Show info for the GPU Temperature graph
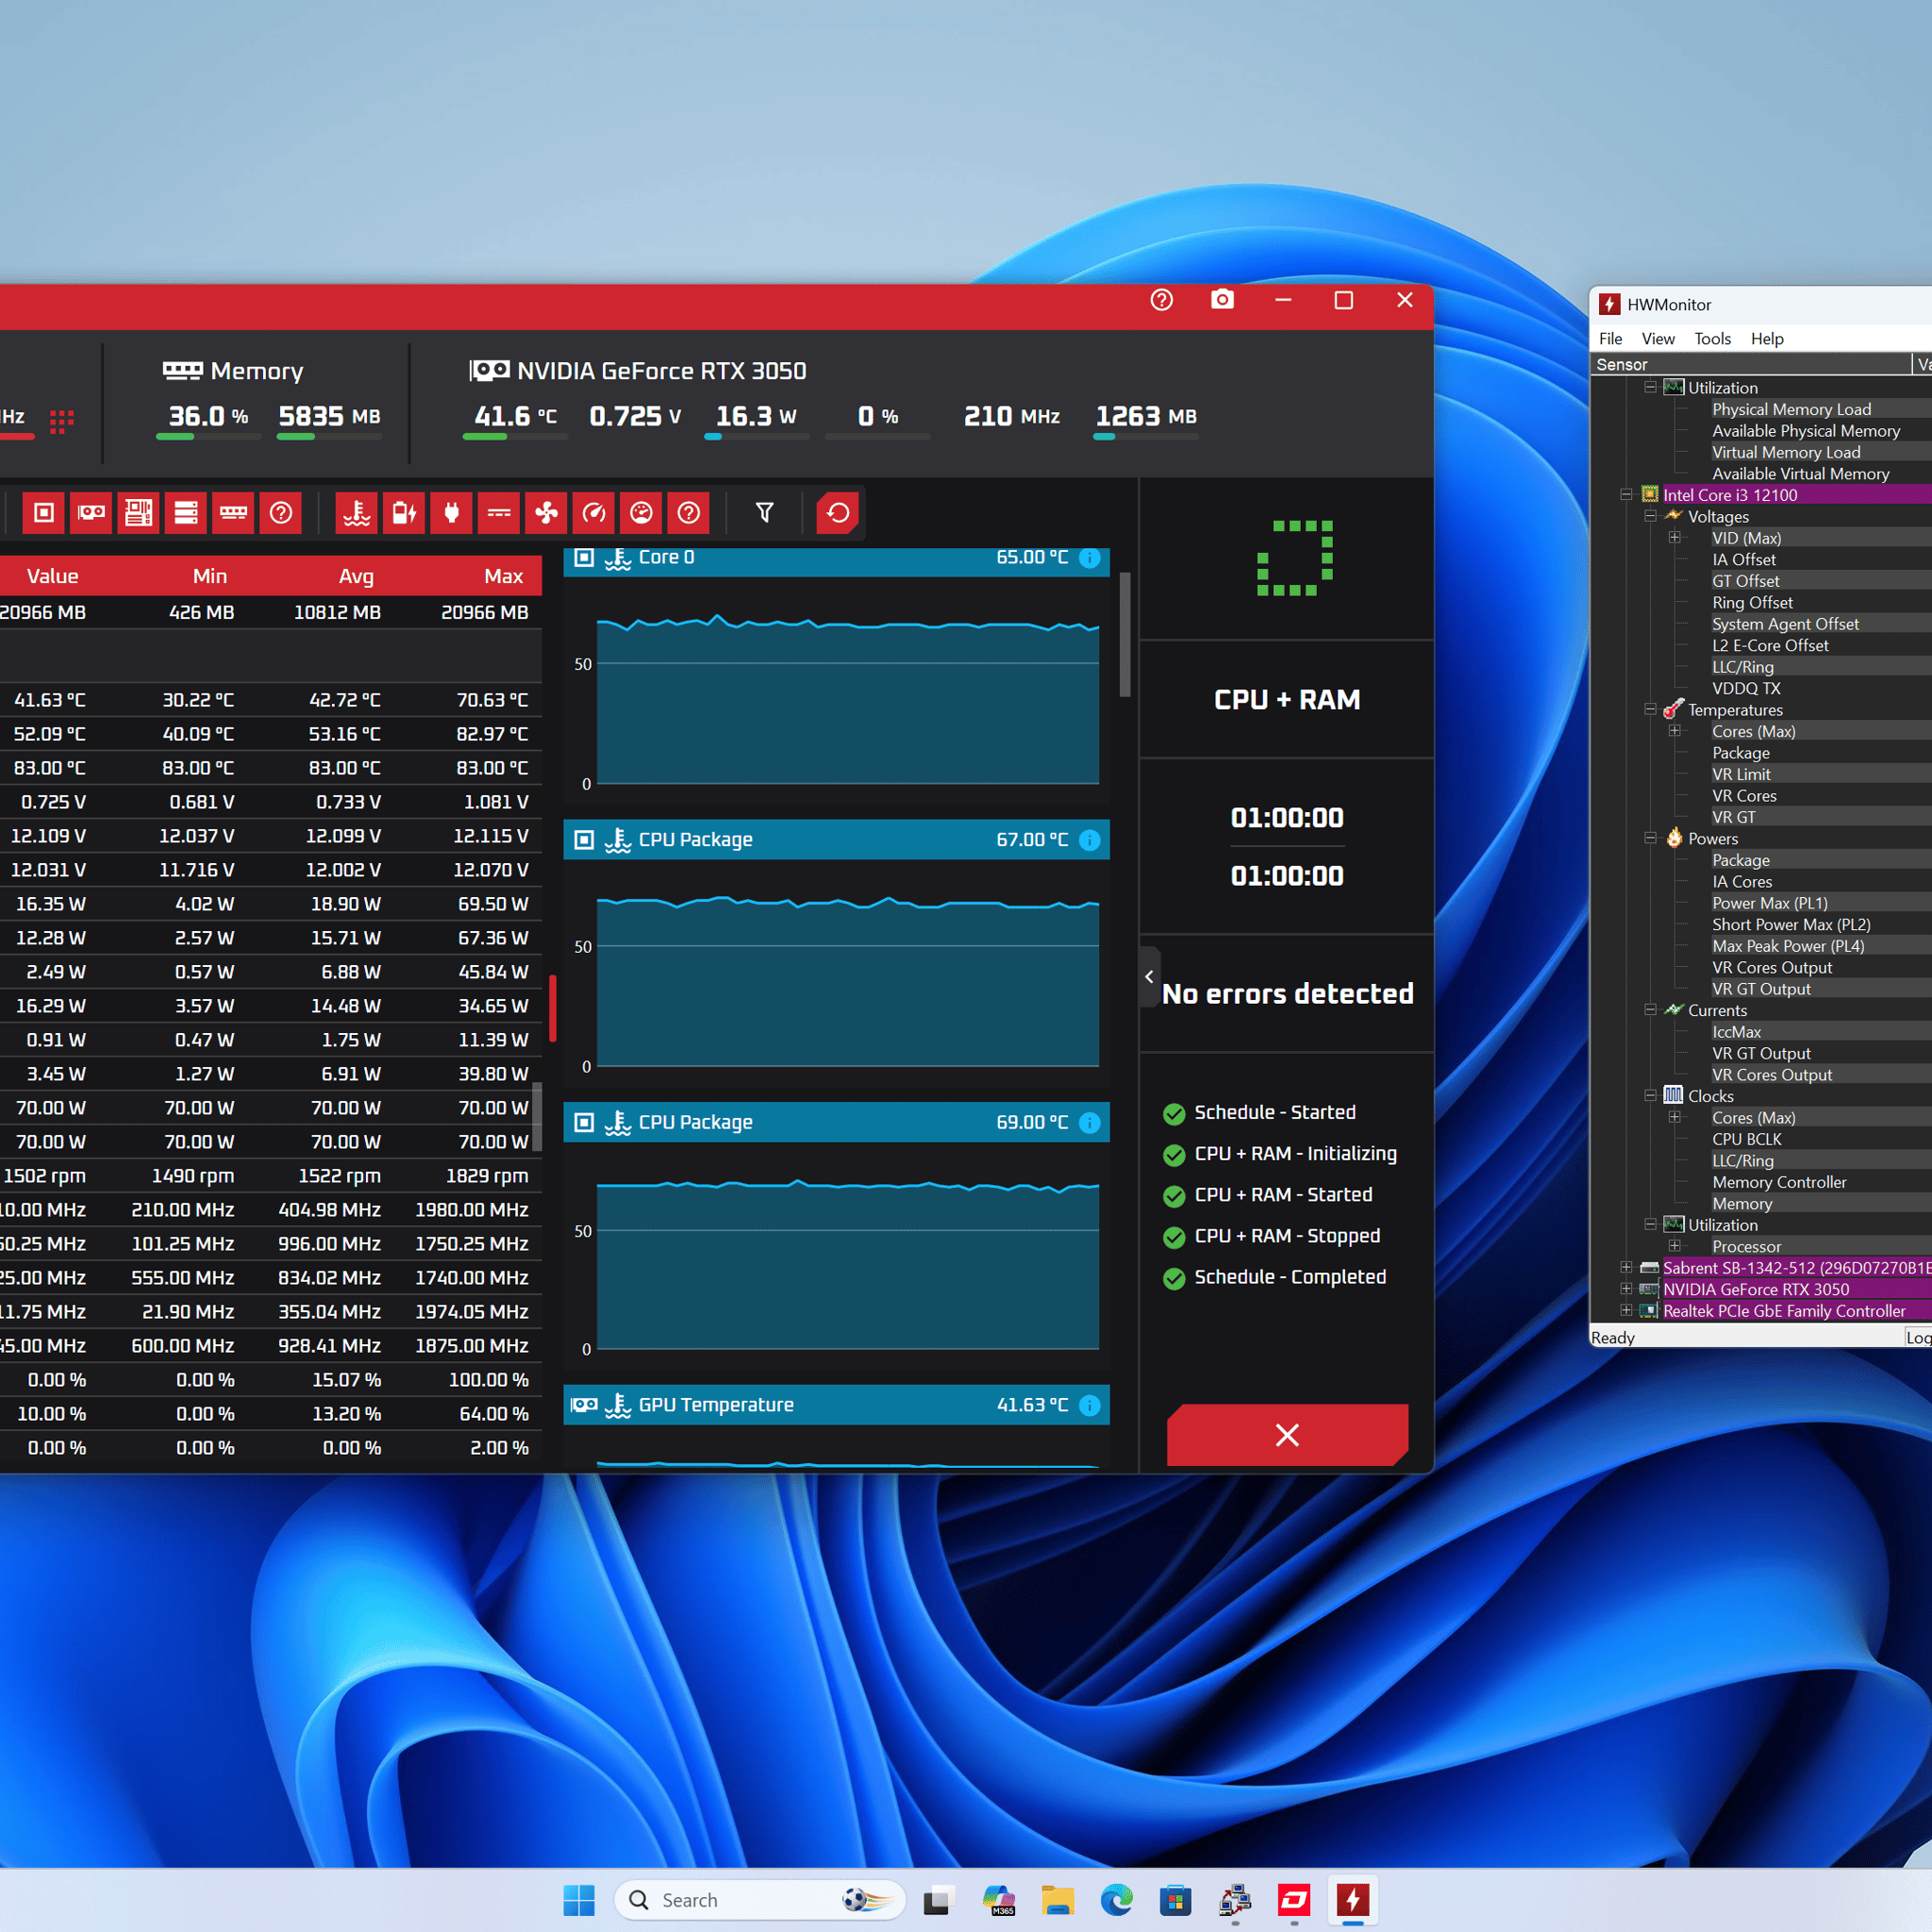 click(x=1090, y=1405)
